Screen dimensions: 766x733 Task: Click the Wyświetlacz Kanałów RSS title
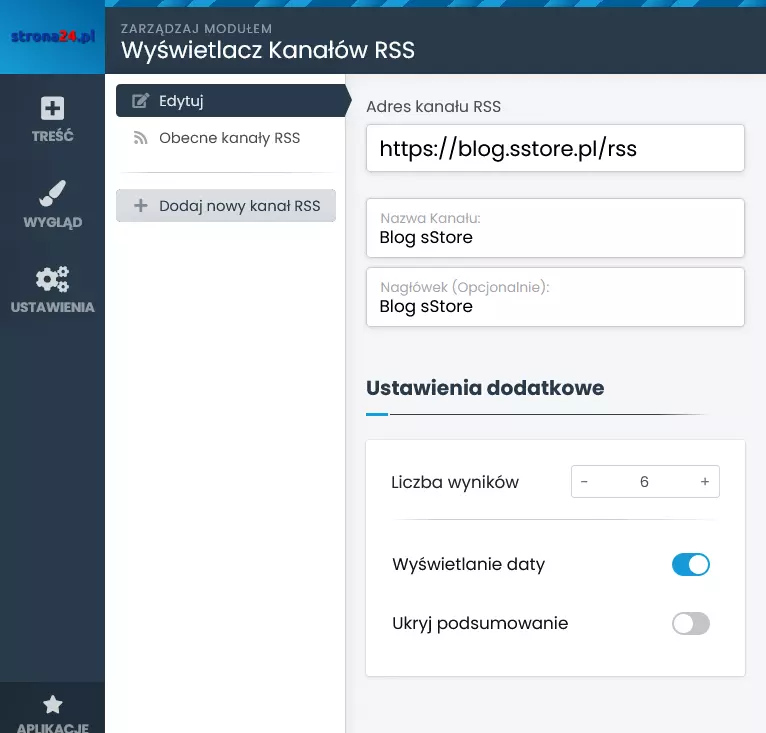268,50
